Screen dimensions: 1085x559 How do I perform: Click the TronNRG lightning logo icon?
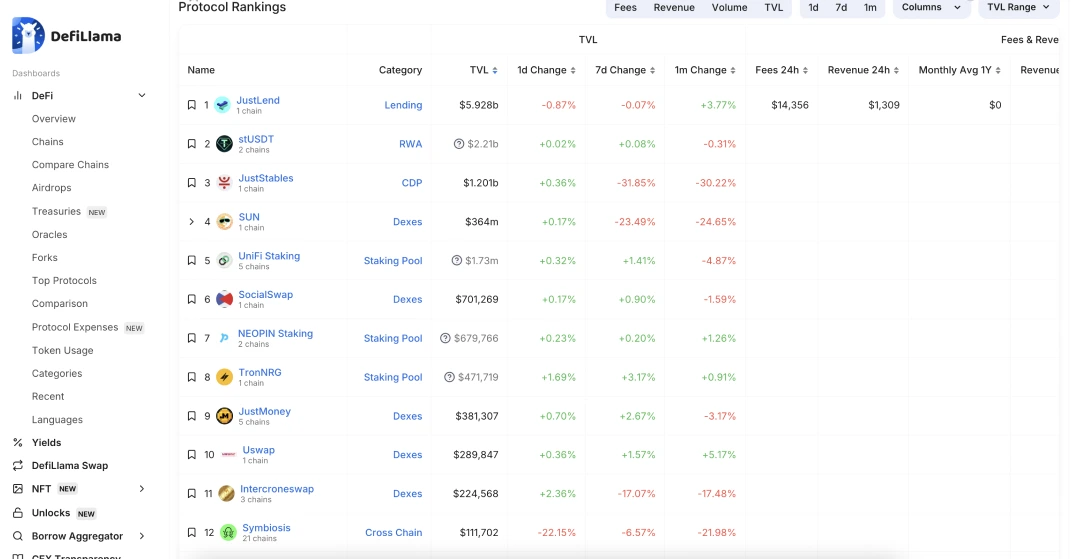click(x=224, y=377)
